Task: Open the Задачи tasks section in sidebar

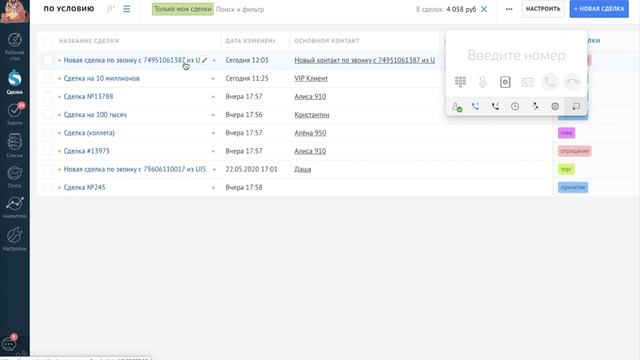Action: tap(15, 114)
